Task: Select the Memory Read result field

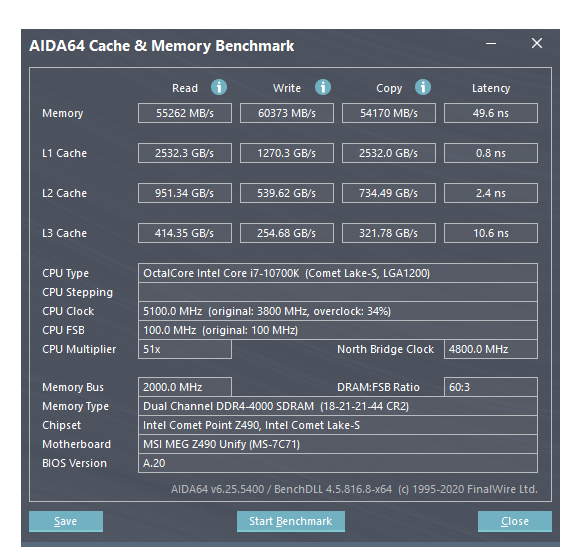Action: point(185,113)
